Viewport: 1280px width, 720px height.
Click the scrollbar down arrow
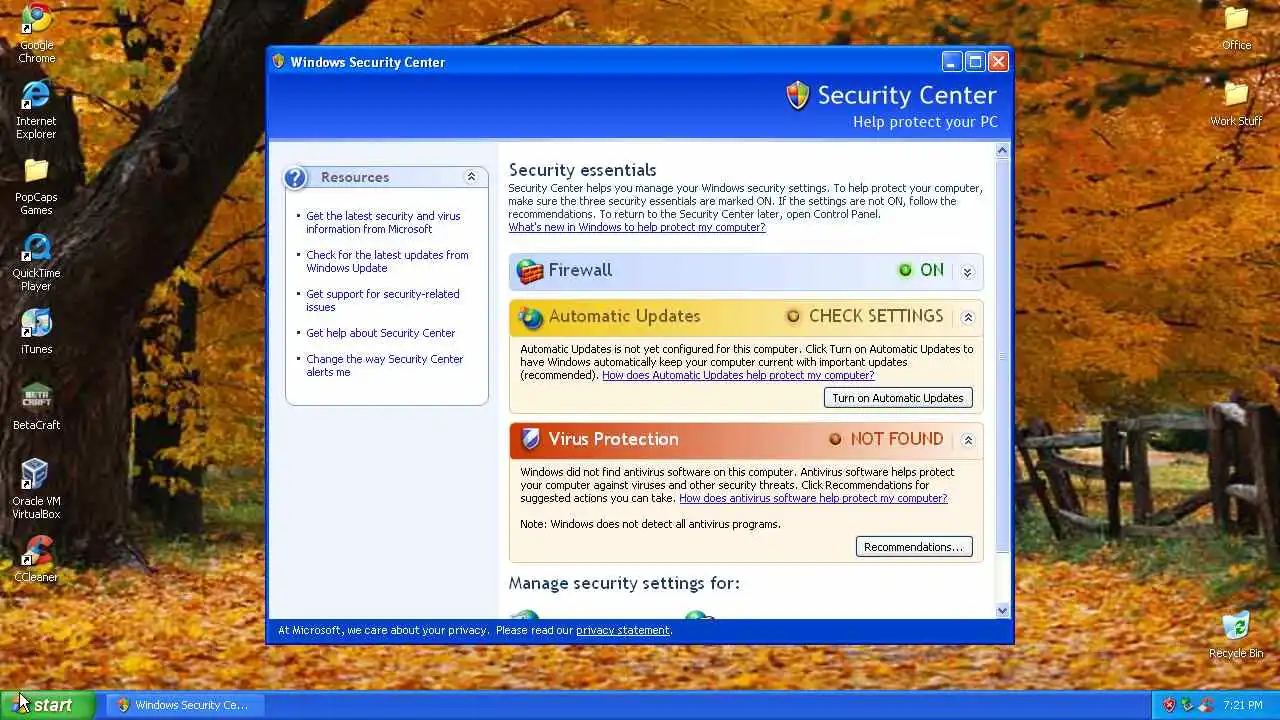[1003, 610]
